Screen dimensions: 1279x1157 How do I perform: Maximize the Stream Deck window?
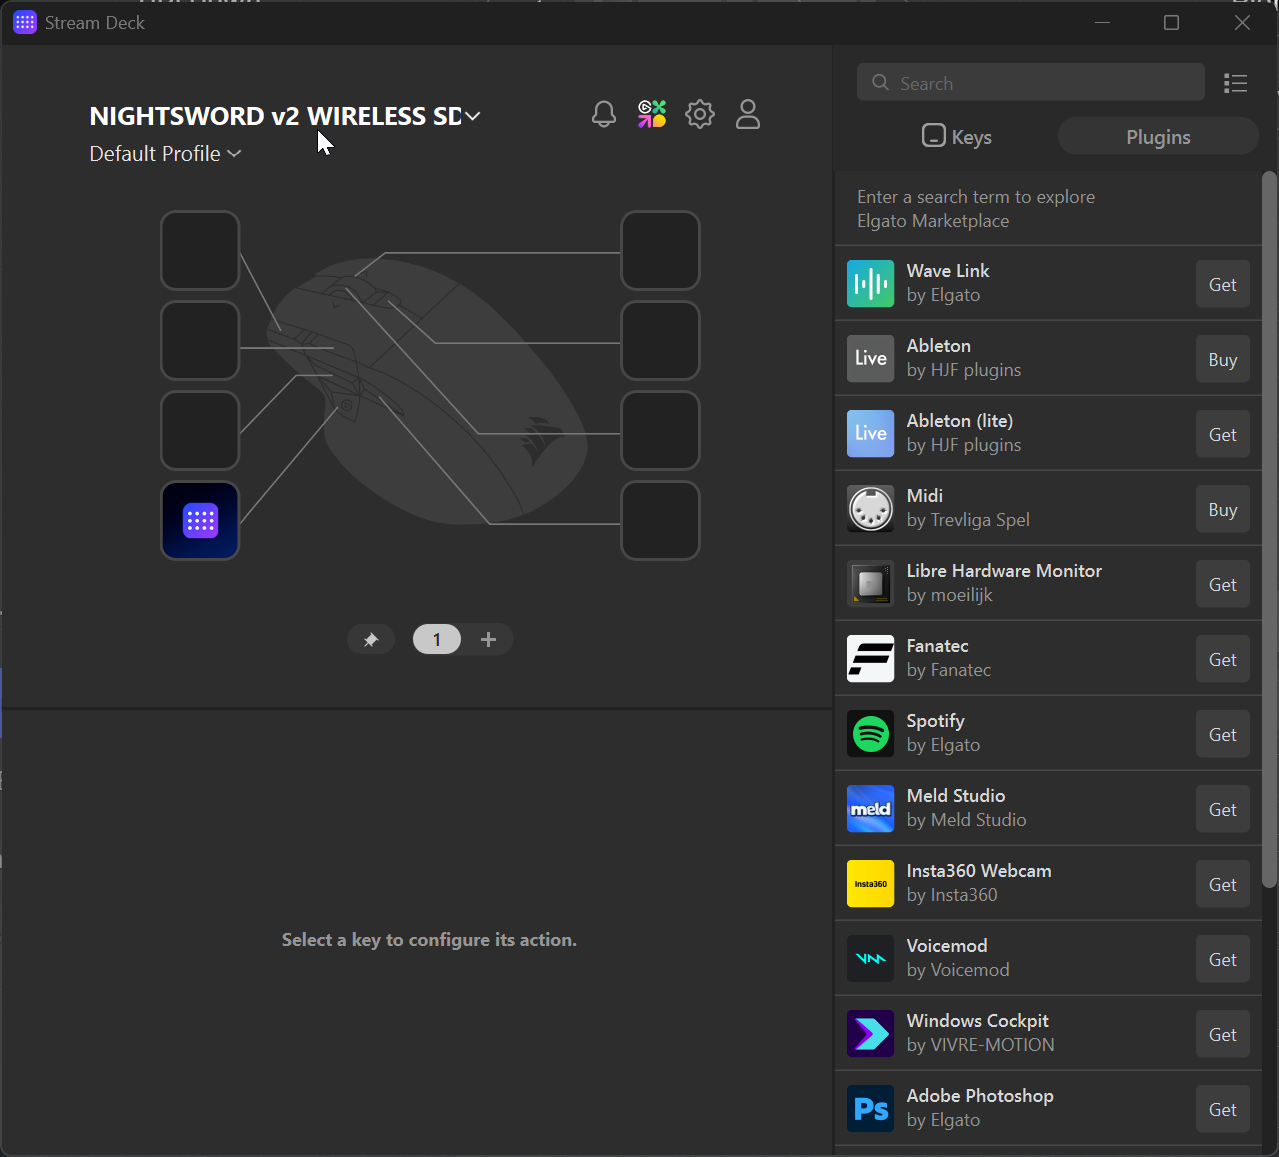1171,22
